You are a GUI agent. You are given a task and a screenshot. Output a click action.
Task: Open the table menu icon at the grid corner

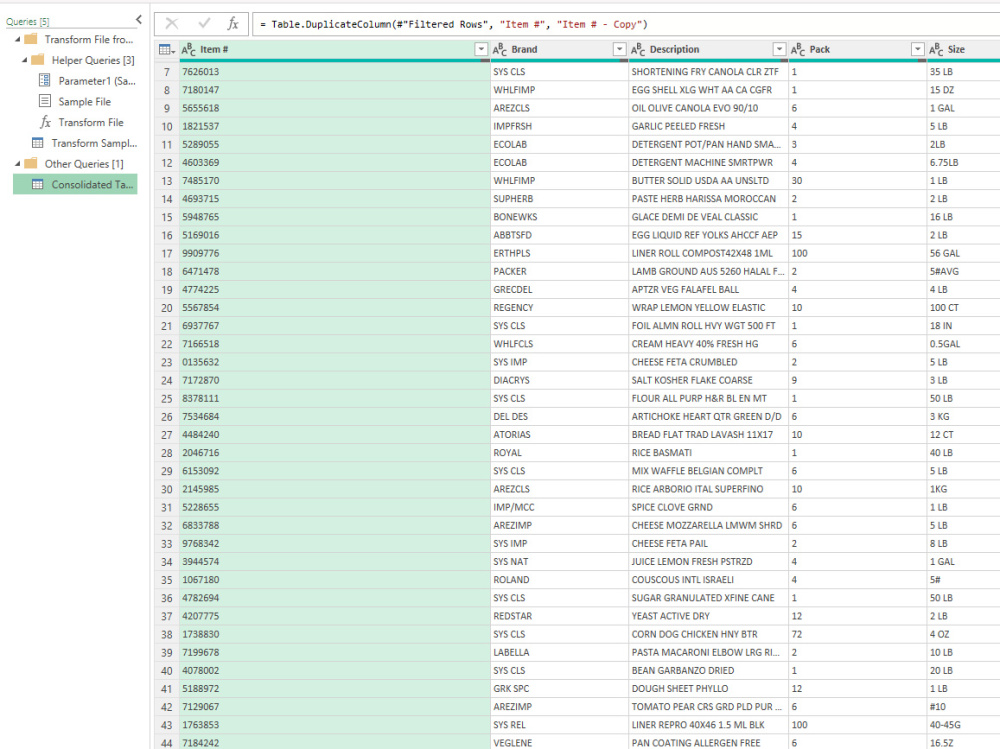[165, 48]
